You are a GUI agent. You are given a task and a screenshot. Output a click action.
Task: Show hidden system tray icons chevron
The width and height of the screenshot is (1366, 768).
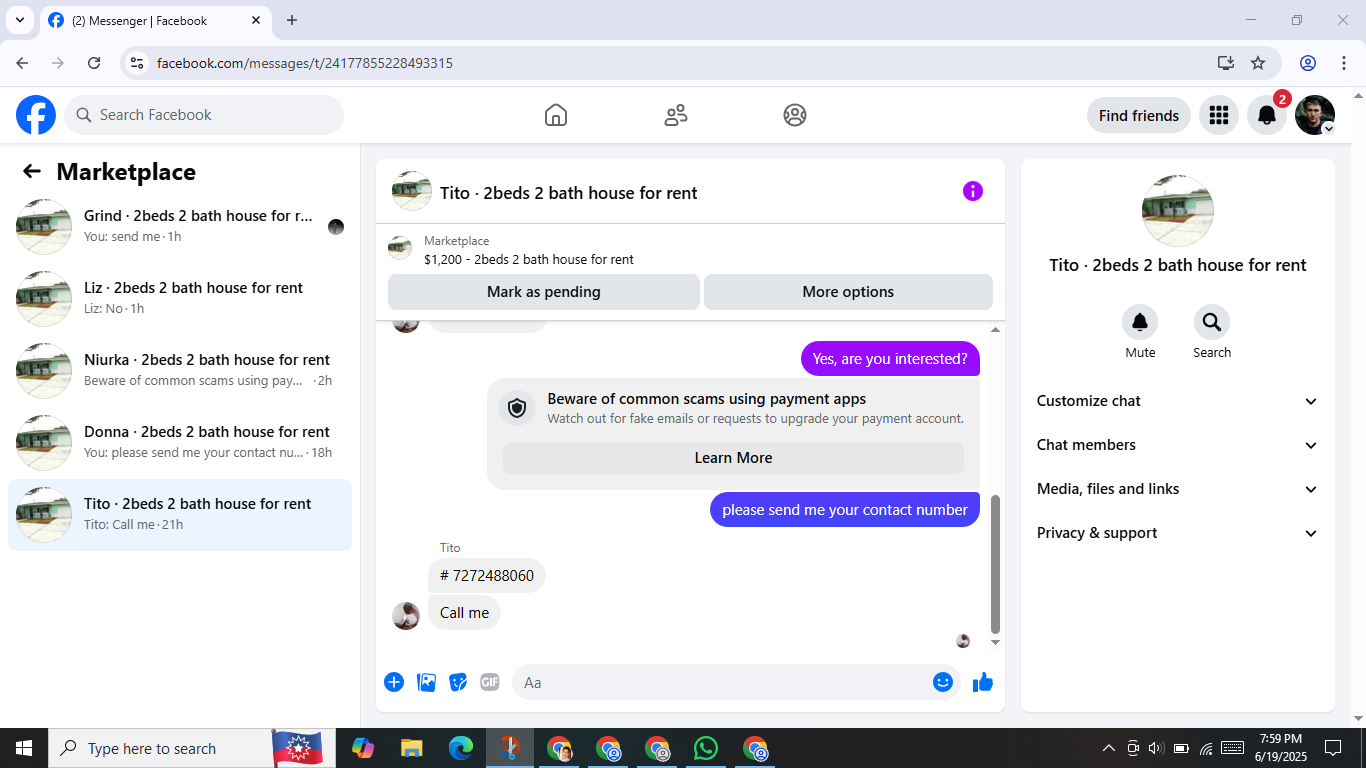click(1108, 748)
